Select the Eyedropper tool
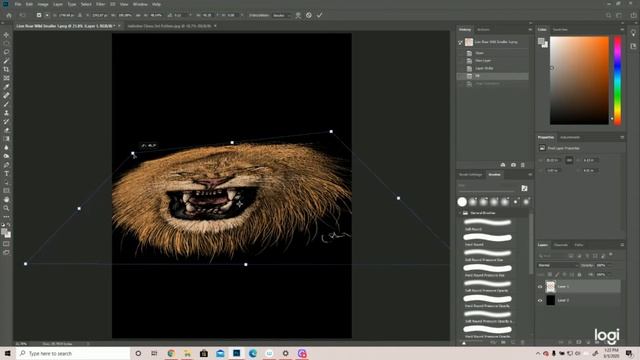This screenshot has height=360, width=640. coord(6,87)
